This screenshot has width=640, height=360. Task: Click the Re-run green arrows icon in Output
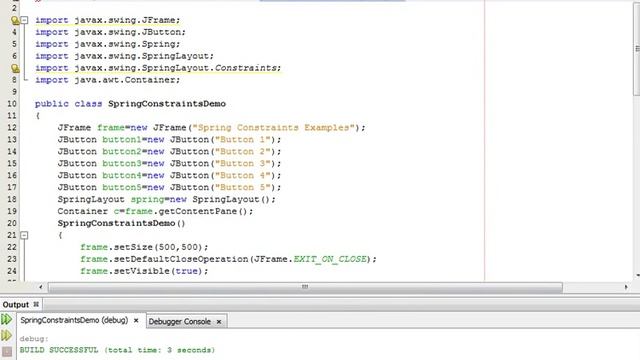tap(7, 320)
